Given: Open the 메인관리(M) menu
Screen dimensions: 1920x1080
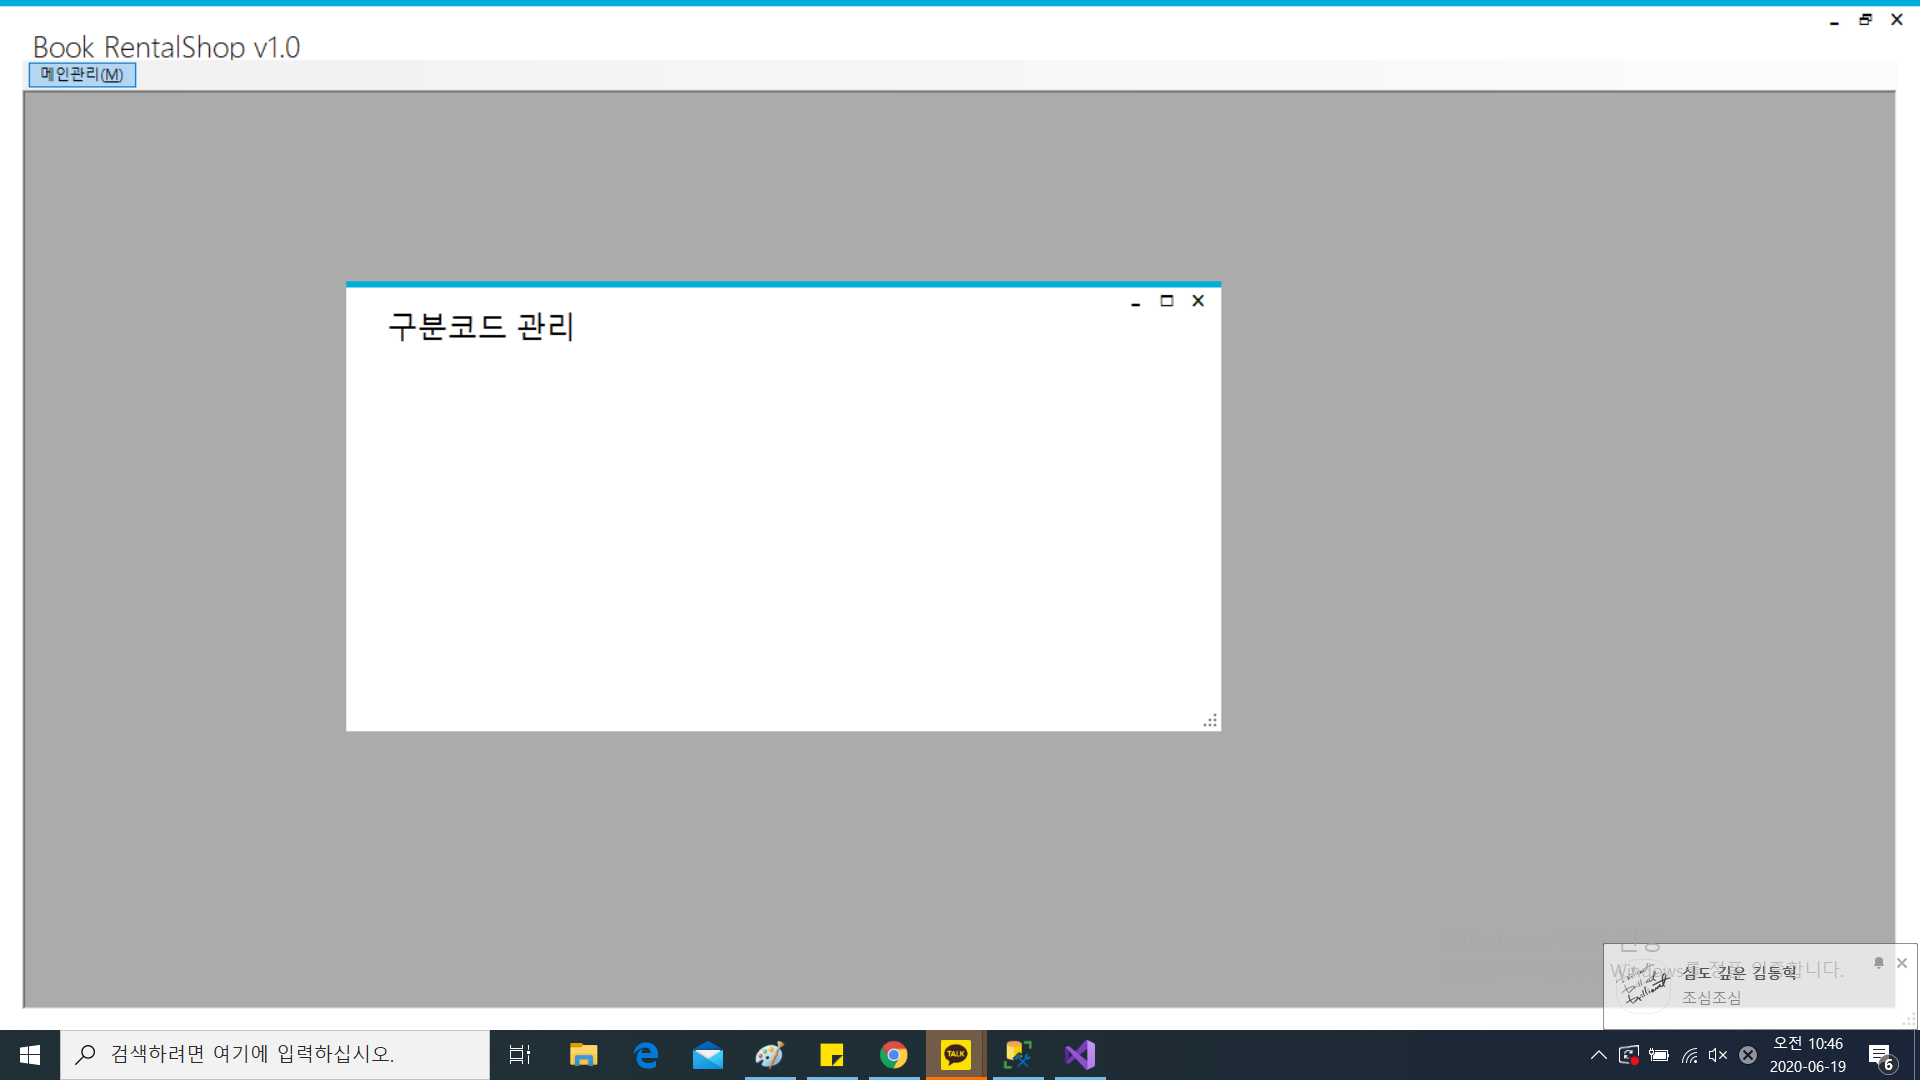Looking at the screenshot, I should point(82,75).
